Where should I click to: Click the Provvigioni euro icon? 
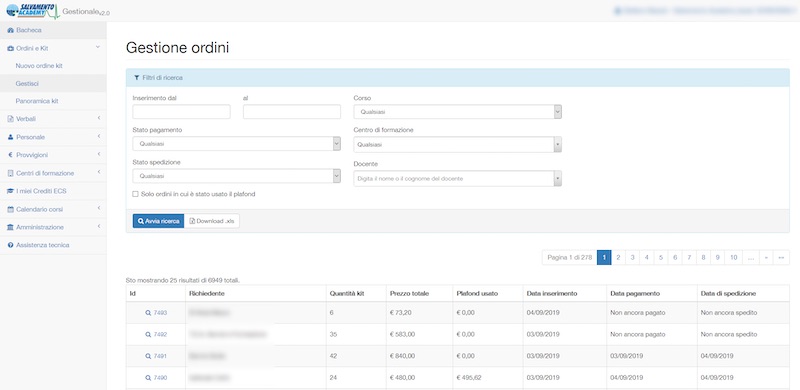11,155
